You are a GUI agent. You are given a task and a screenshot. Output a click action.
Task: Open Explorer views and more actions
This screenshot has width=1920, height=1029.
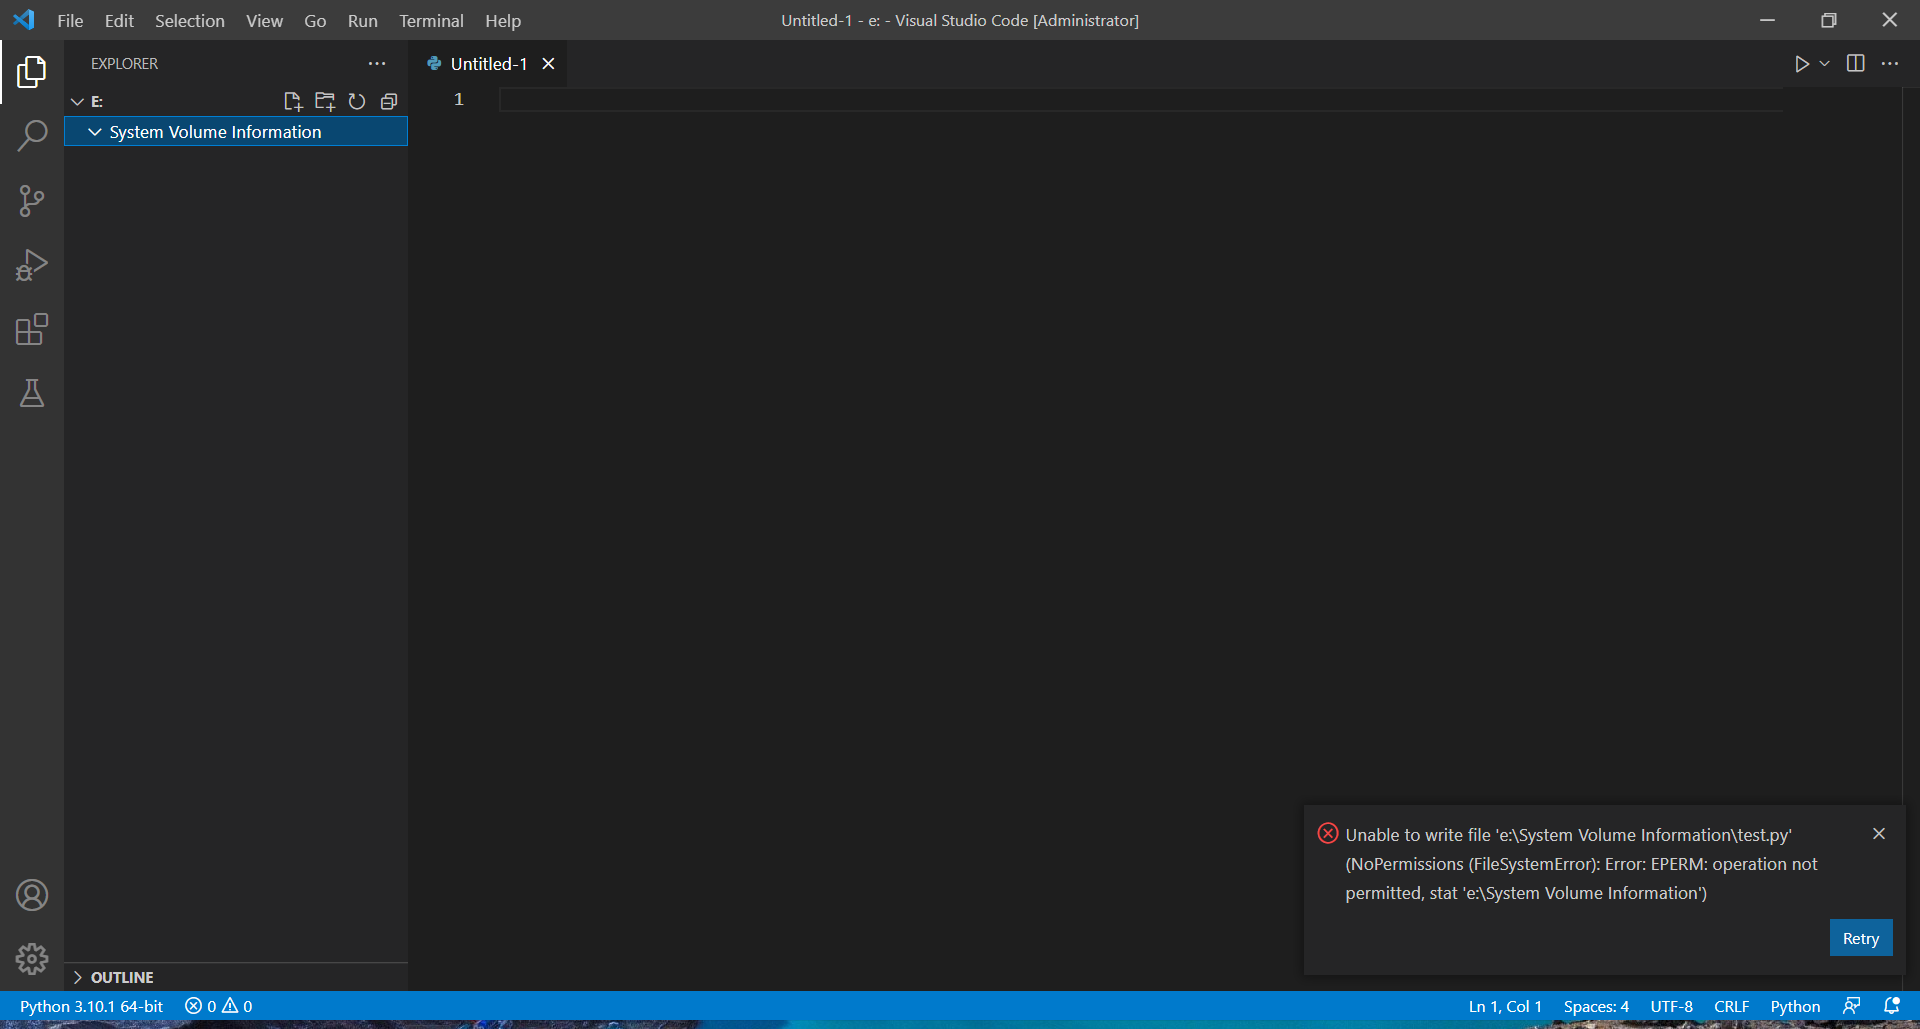tap(377, 63)
